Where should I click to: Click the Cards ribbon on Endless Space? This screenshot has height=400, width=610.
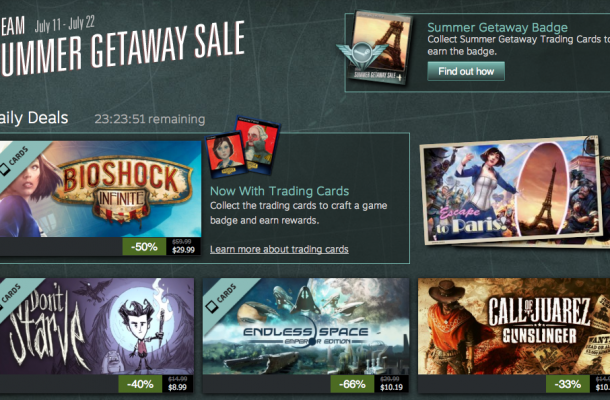pos(224,297)
